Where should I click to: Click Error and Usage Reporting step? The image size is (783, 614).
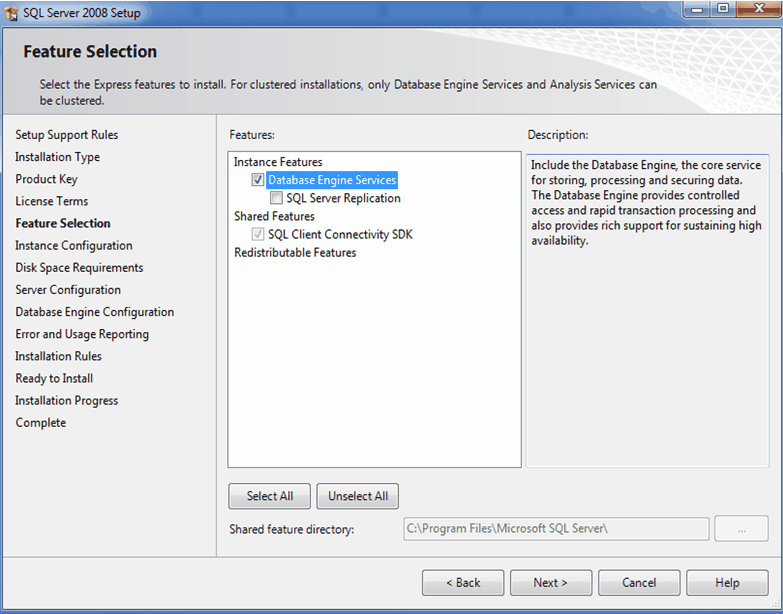(82, 334)
